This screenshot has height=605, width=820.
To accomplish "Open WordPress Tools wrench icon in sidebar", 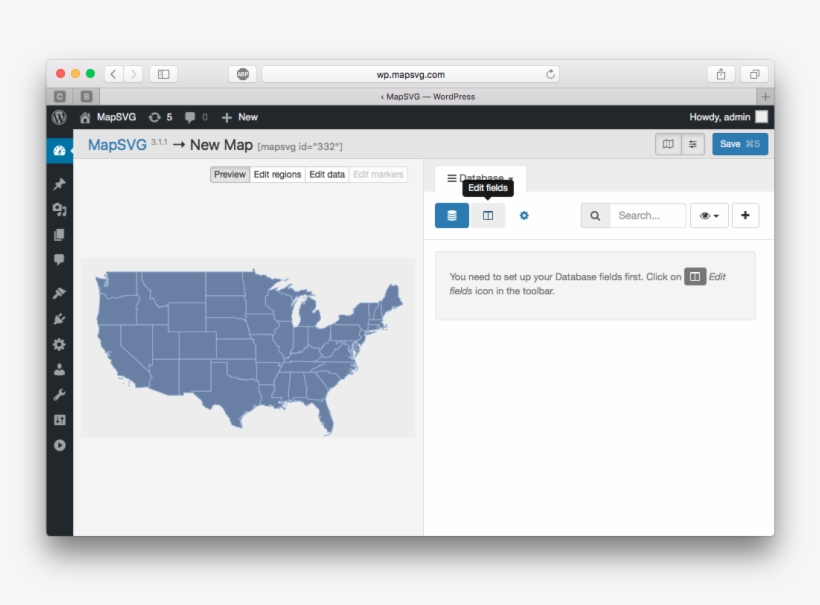I will pos(59,395).
